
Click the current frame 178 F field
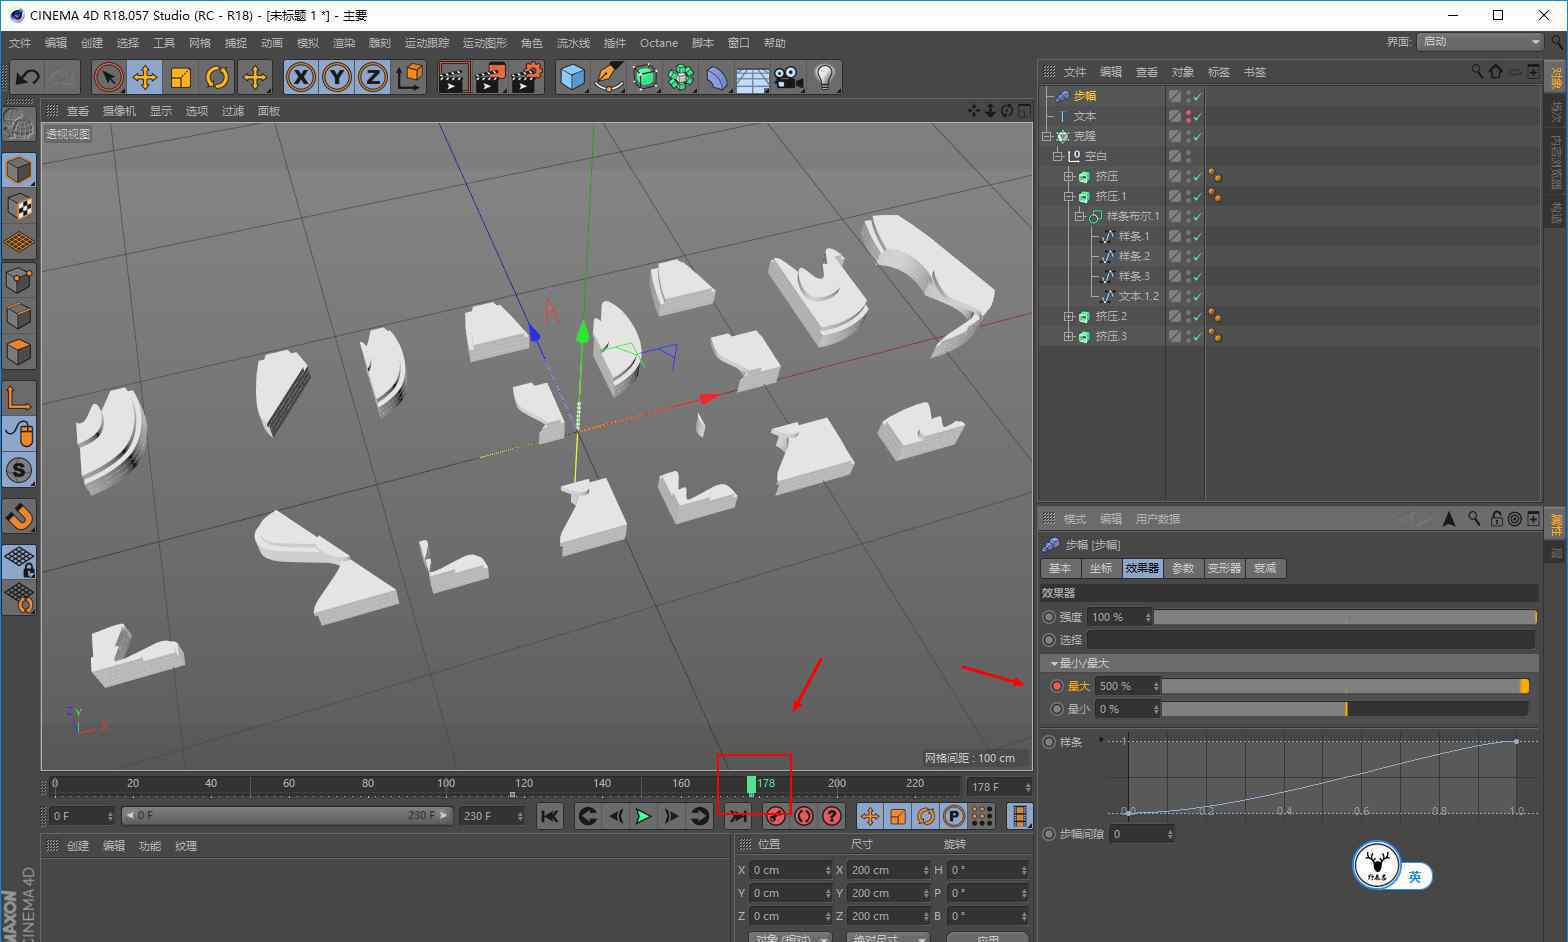(999, 787)
